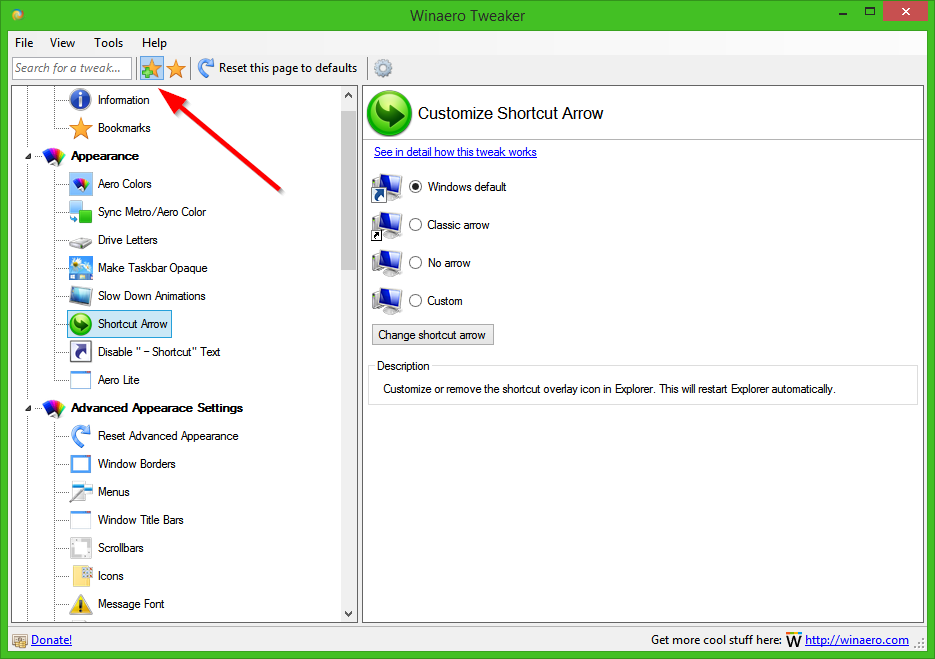Click the tree scrollbar thumb
This screenshot has height=659, width=935.
pos(349,190)
